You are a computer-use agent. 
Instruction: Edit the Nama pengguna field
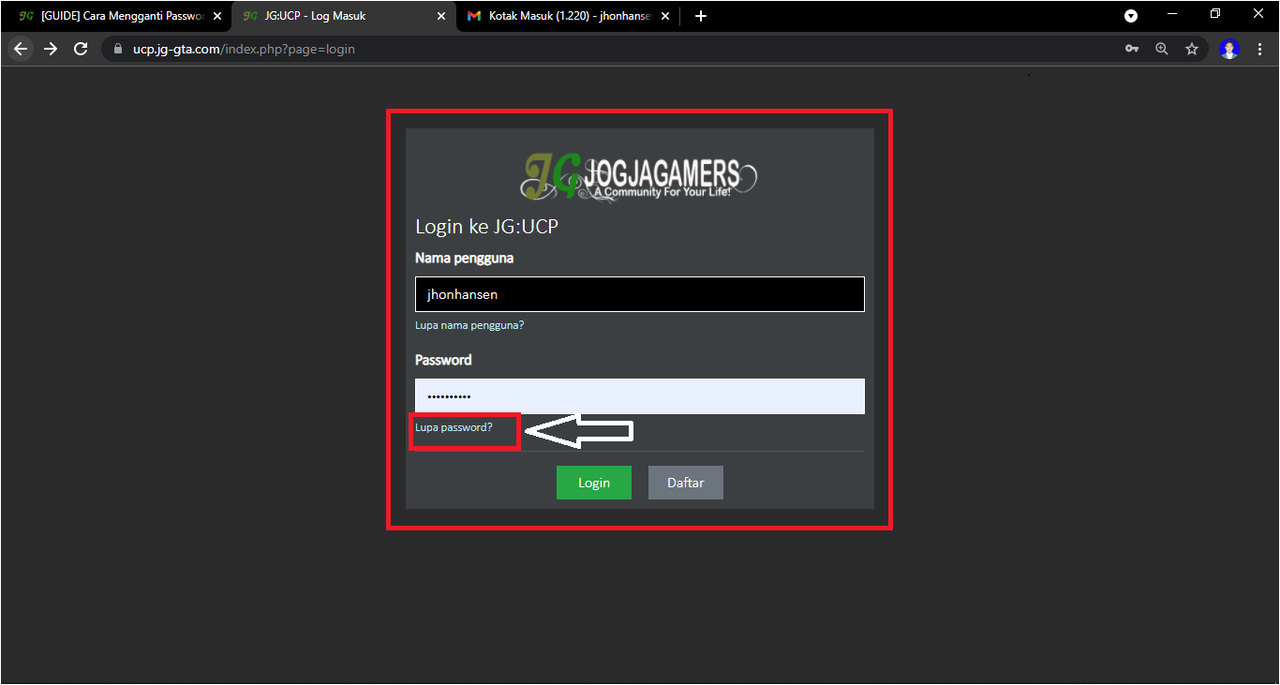[640, 294]
